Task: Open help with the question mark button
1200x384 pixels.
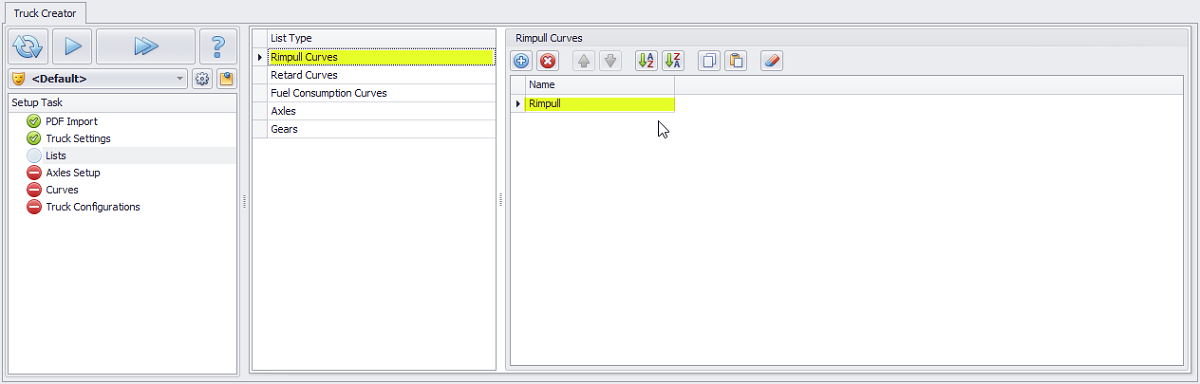Action: [218, 46]
